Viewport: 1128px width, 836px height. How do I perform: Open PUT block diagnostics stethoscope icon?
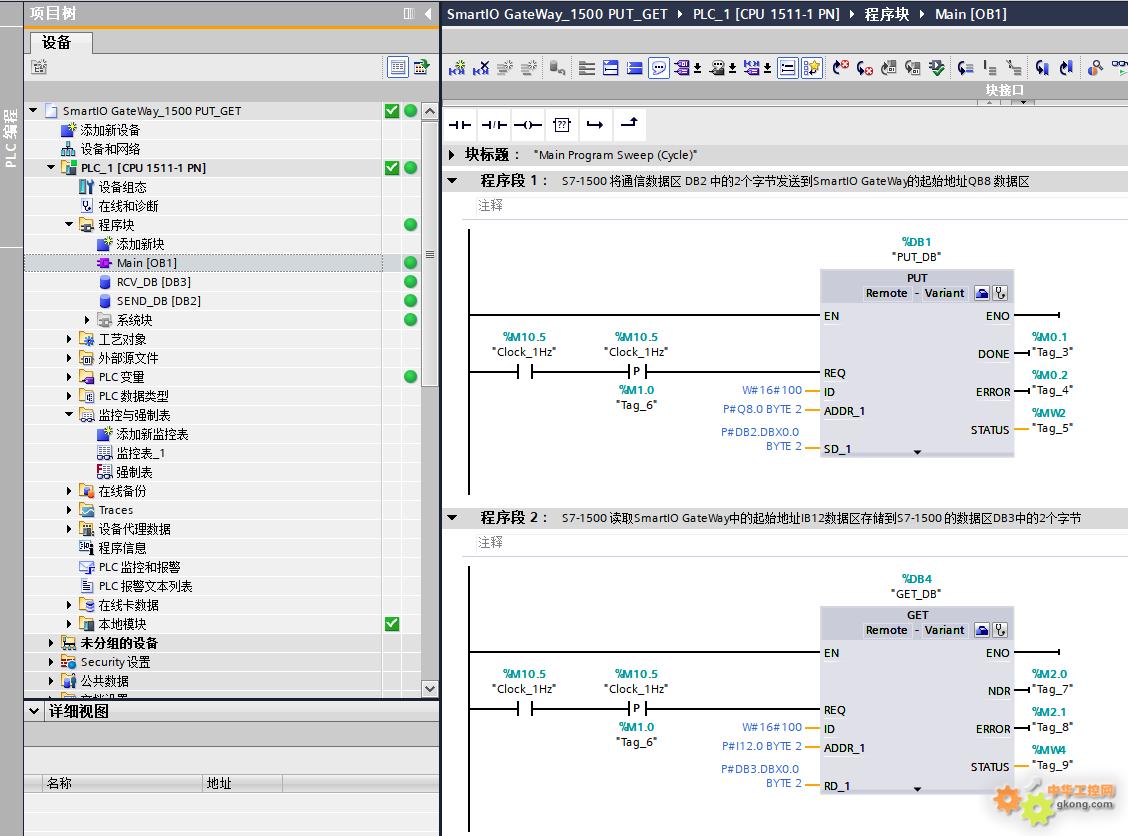click(1000, 293)
